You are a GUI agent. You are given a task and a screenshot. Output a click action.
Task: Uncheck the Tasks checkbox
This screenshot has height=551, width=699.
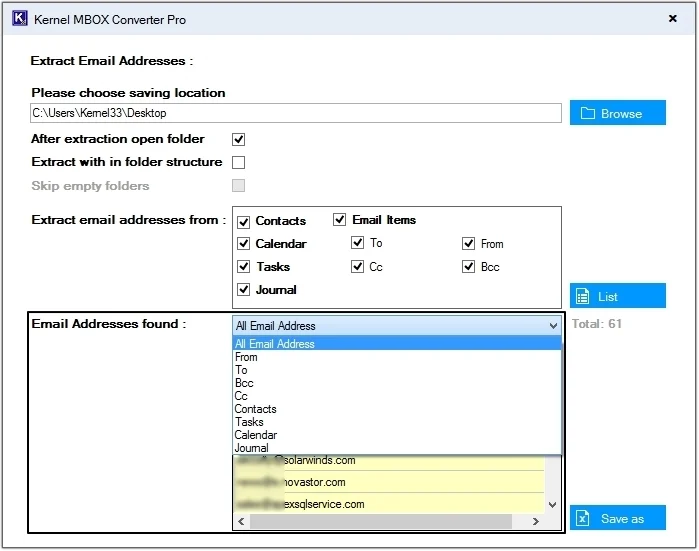pyautogui.click(x=243, y=267)
